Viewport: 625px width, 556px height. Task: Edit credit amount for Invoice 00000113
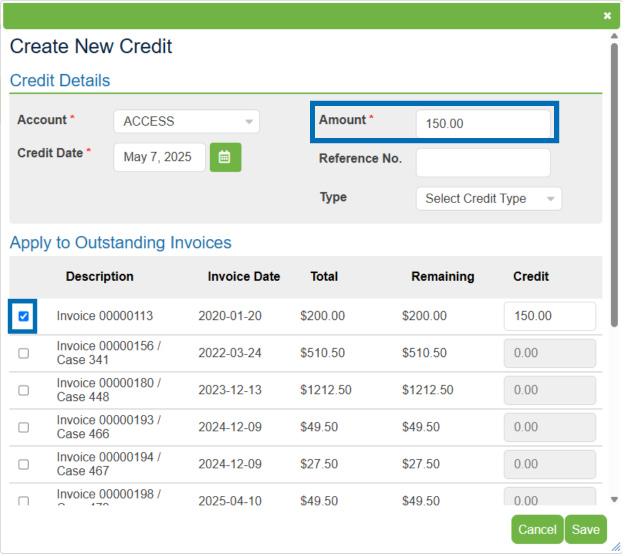tap(549, 316)
